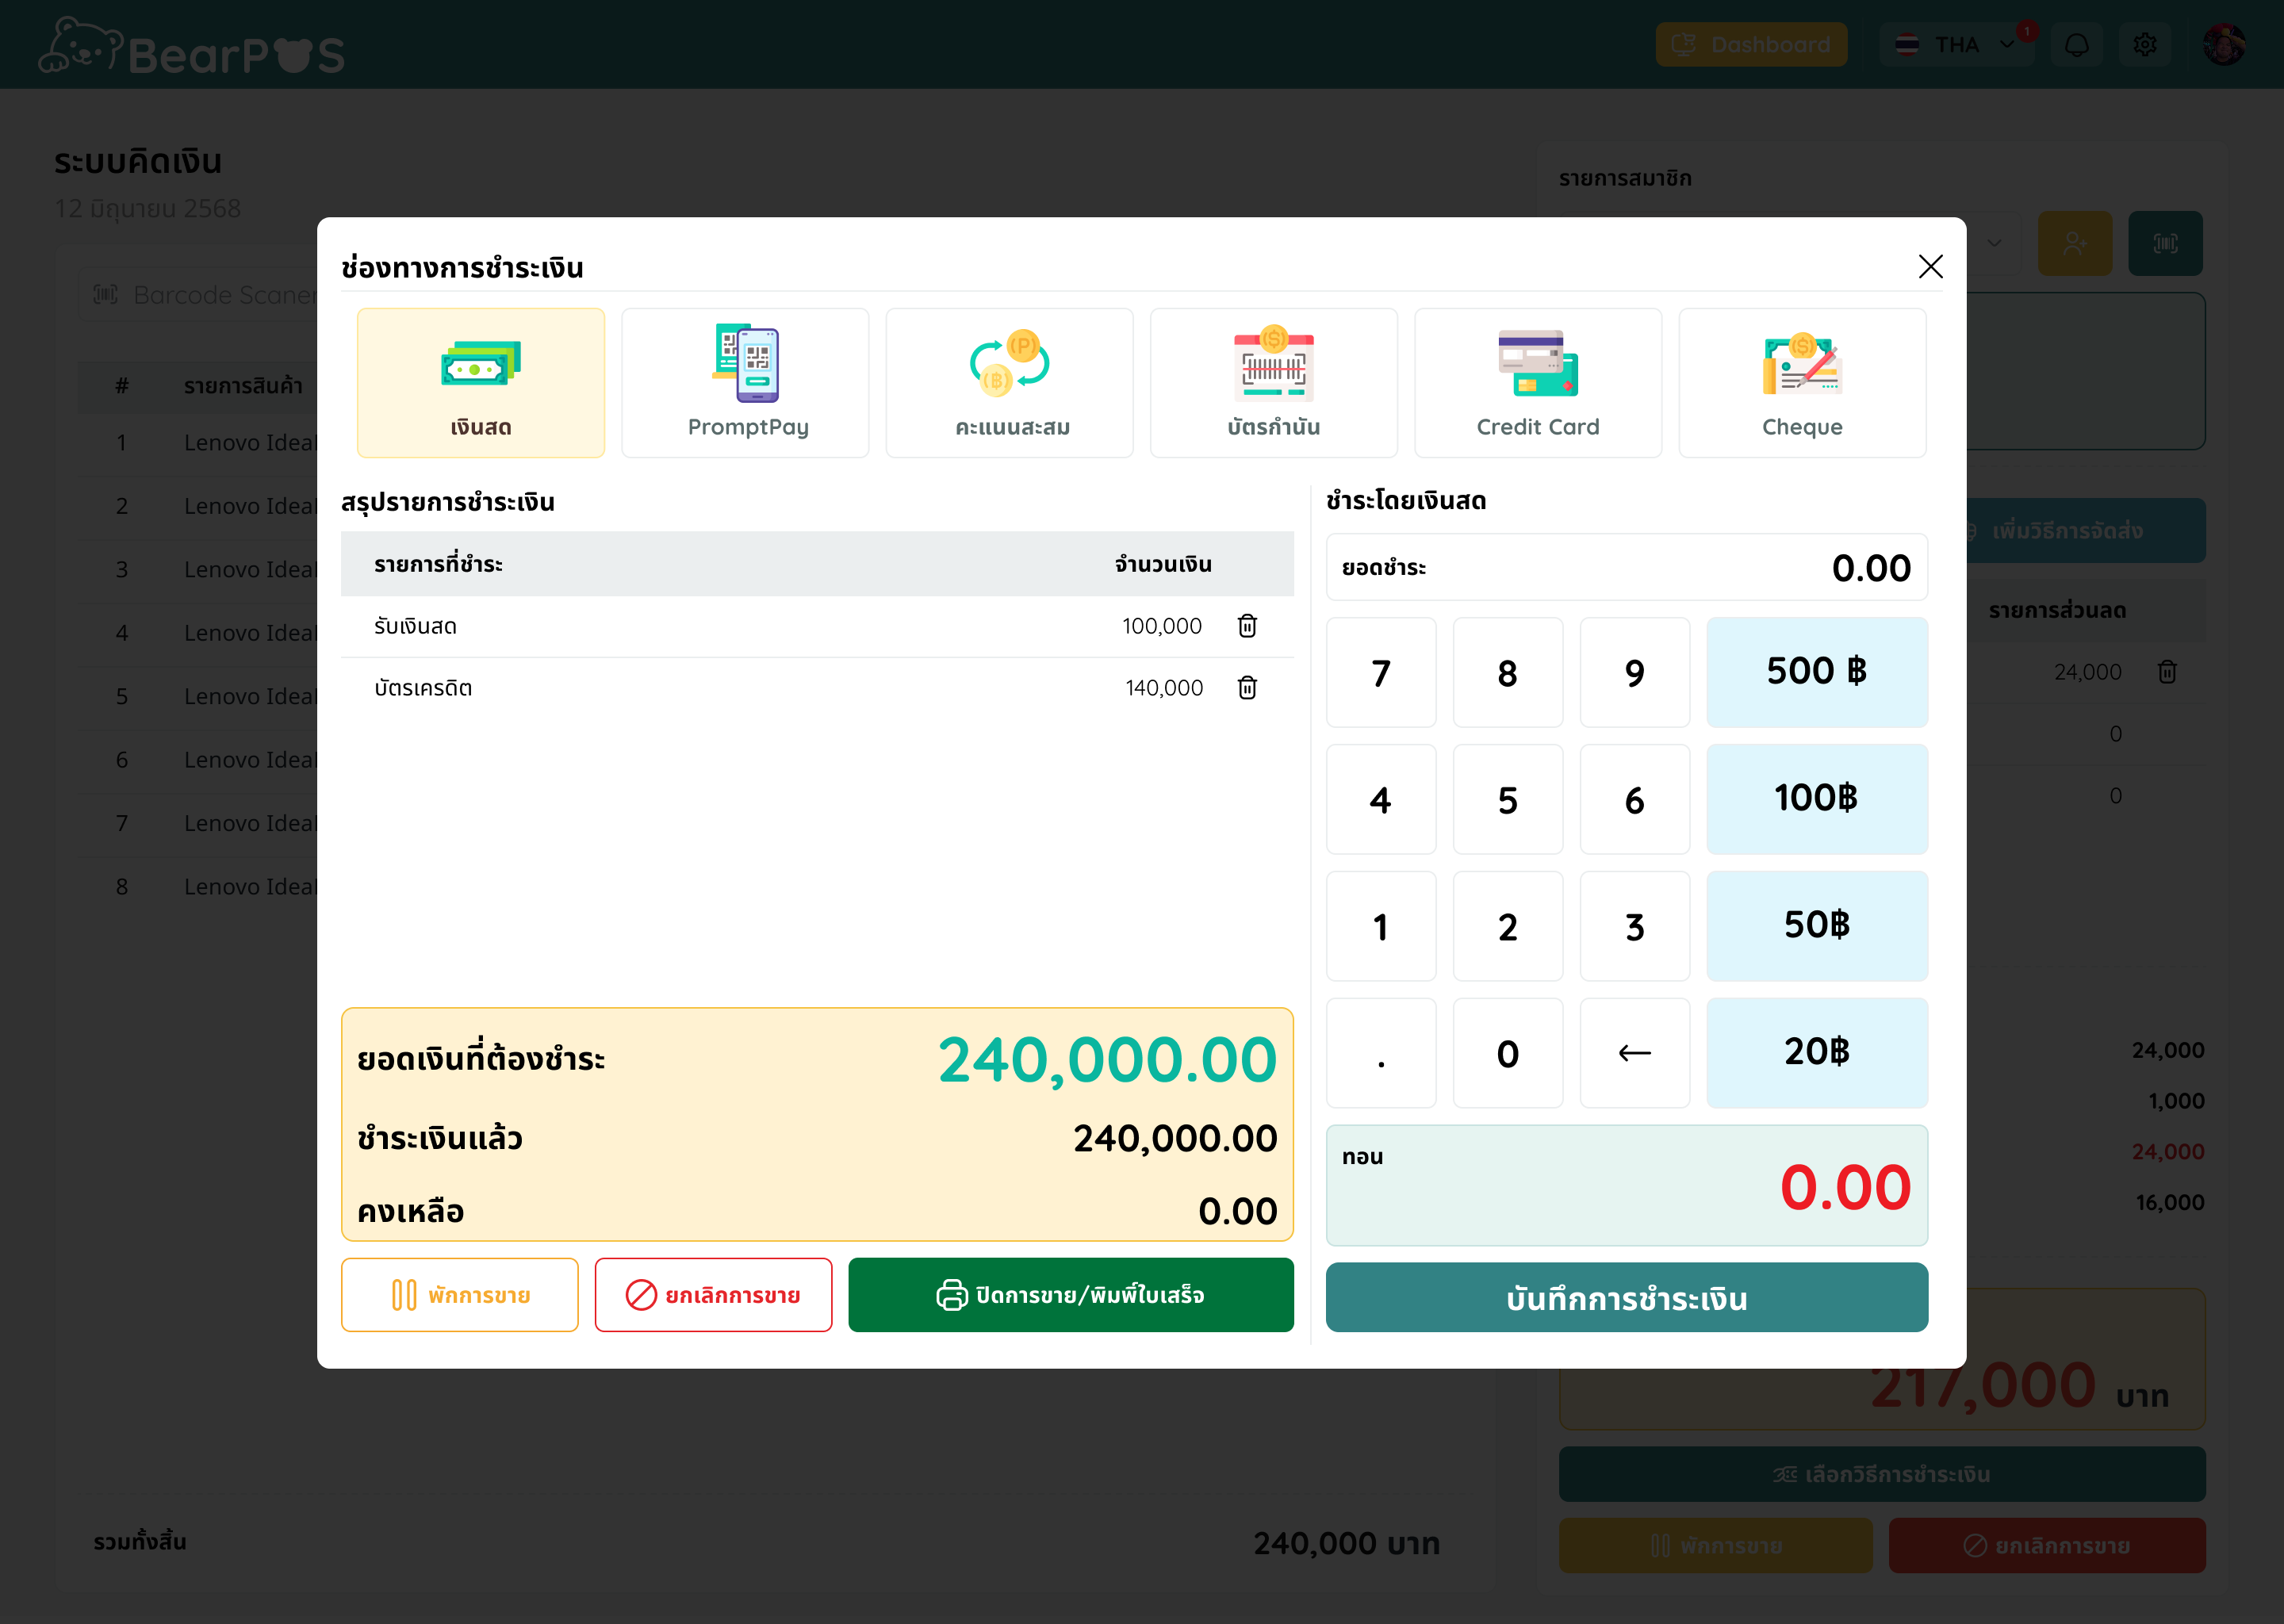Open the Dashboard button in header
Image resolution: width=2284 pixels, height=1624 pixels.
click(x=1751, y=45)
